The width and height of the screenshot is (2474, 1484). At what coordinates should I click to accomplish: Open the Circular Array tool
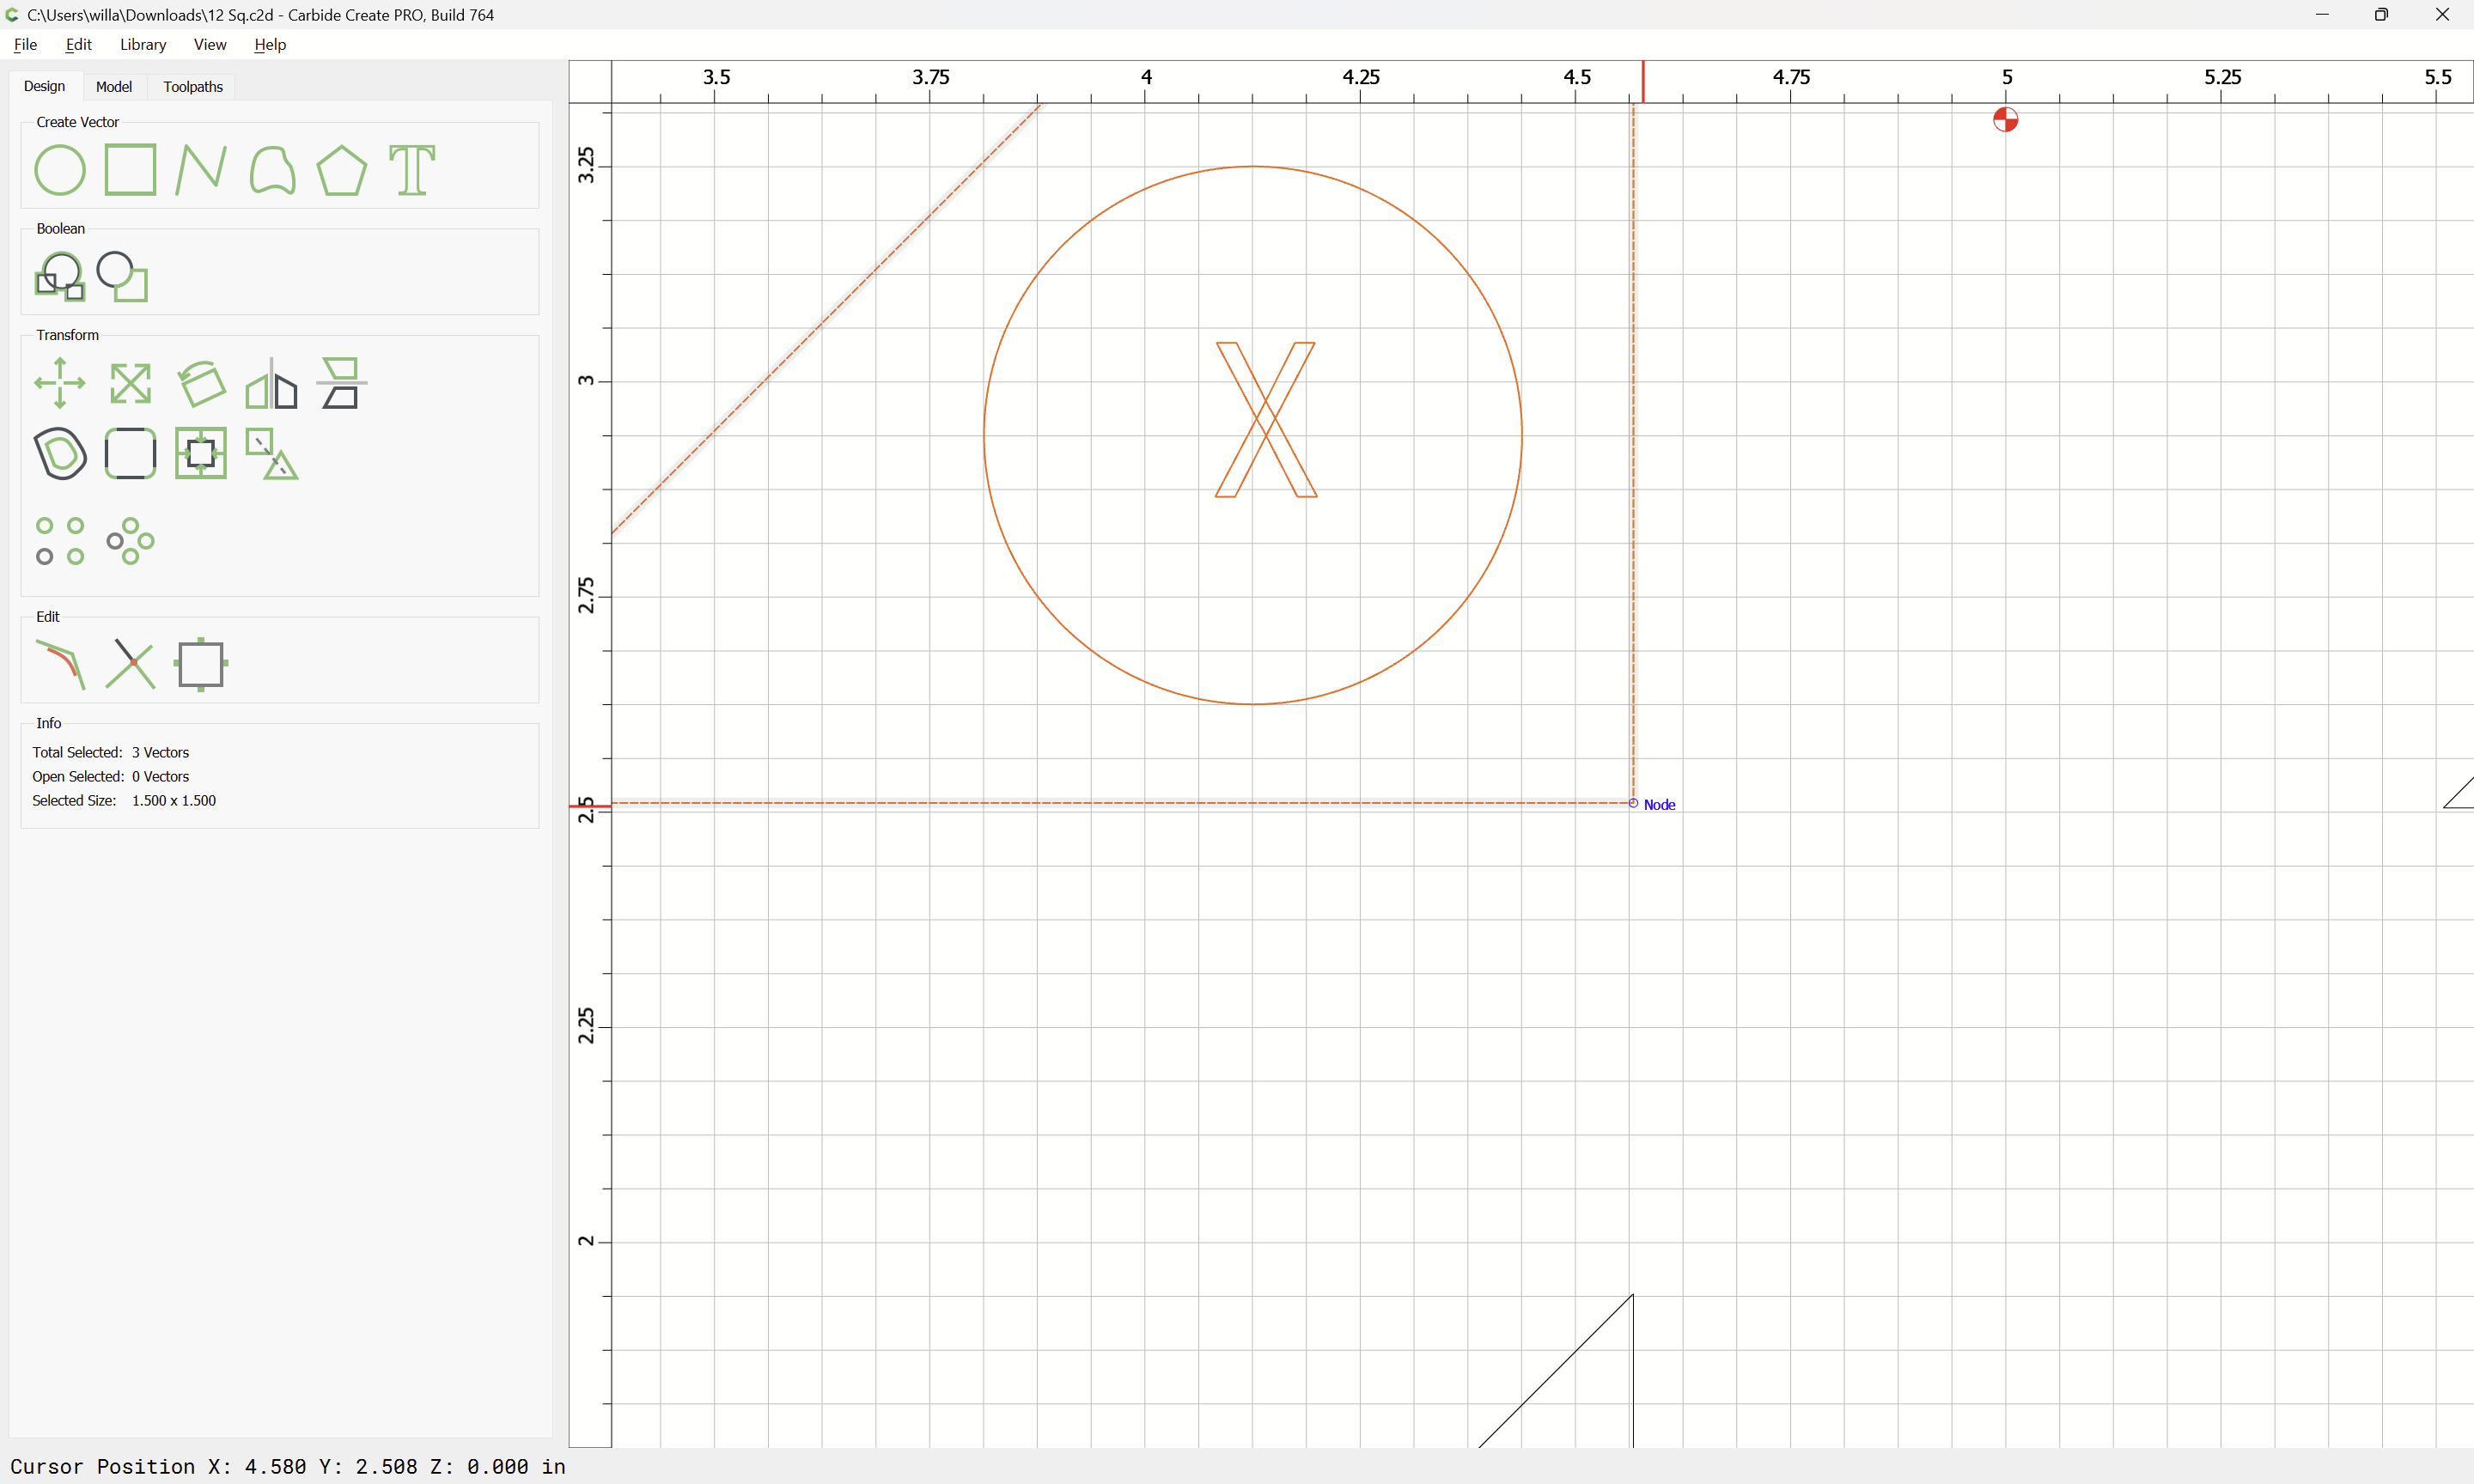130,541
